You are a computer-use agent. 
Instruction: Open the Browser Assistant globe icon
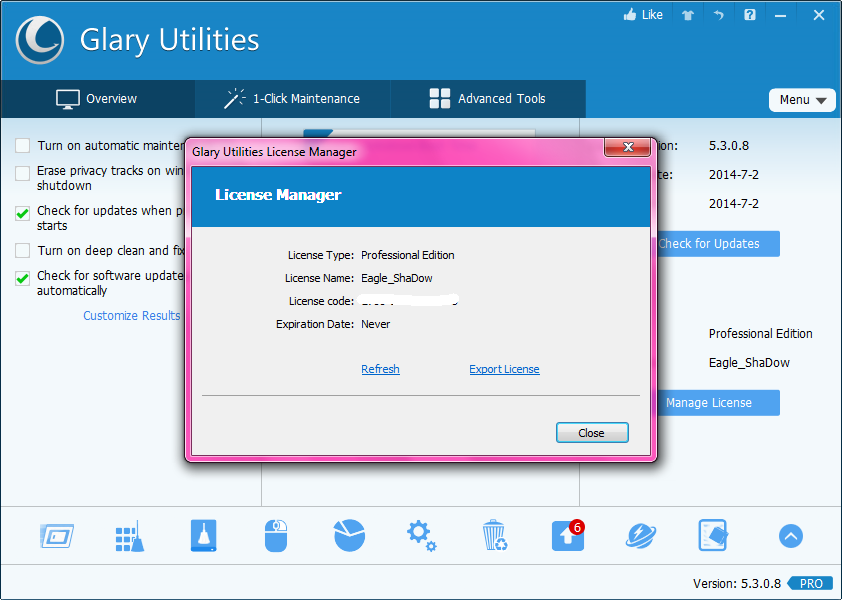click(x=641, y=536)
